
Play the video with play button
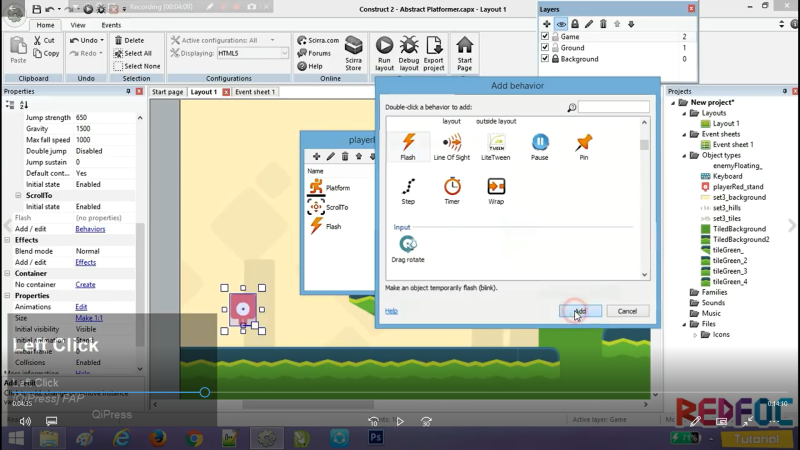pos(400,421)
